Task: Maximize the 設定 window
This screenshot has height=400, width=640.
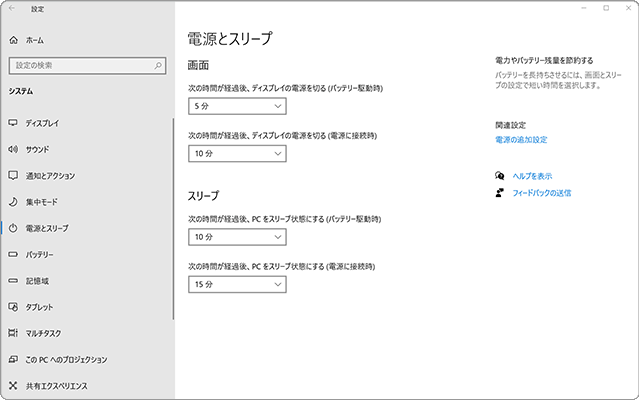Action: pyautogui.click(x=606, y=8)
